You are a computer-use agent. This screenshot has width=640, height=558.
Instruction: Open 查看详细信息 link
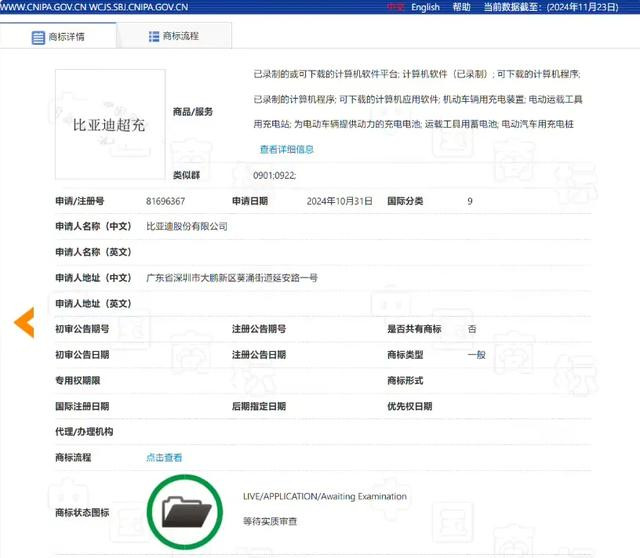coord(287,149)
